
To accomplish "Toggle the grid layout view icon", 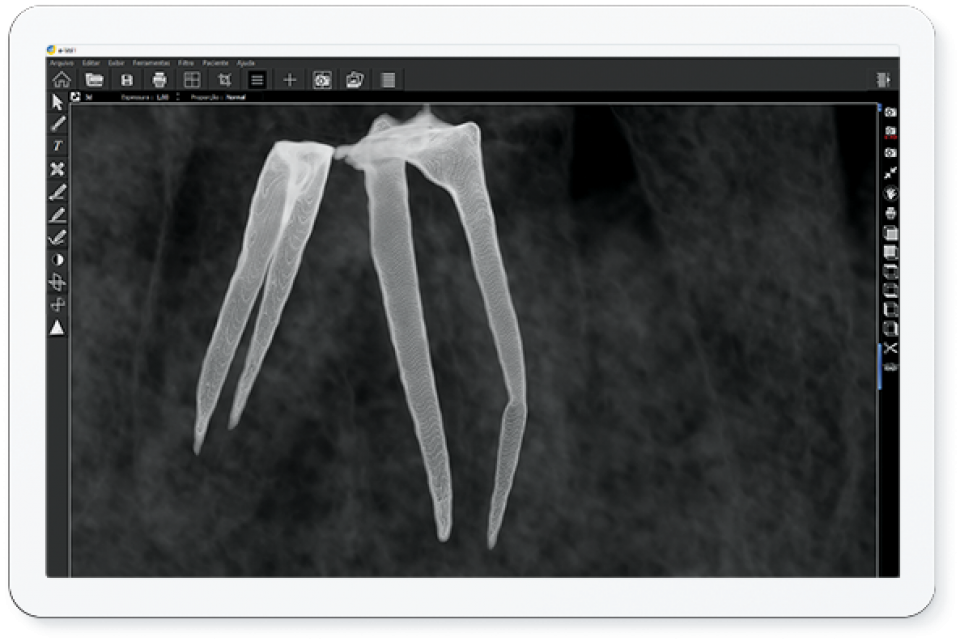I will 192,80.
